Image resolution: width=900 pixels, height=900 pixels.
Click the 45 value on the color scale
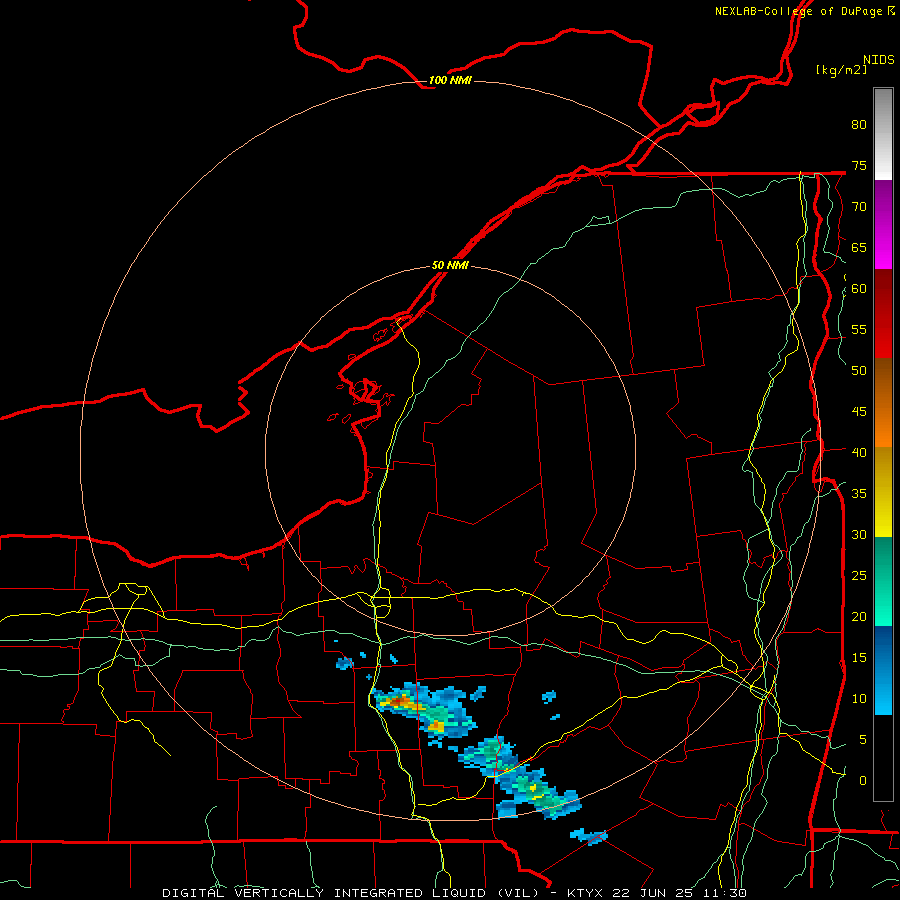859,412
